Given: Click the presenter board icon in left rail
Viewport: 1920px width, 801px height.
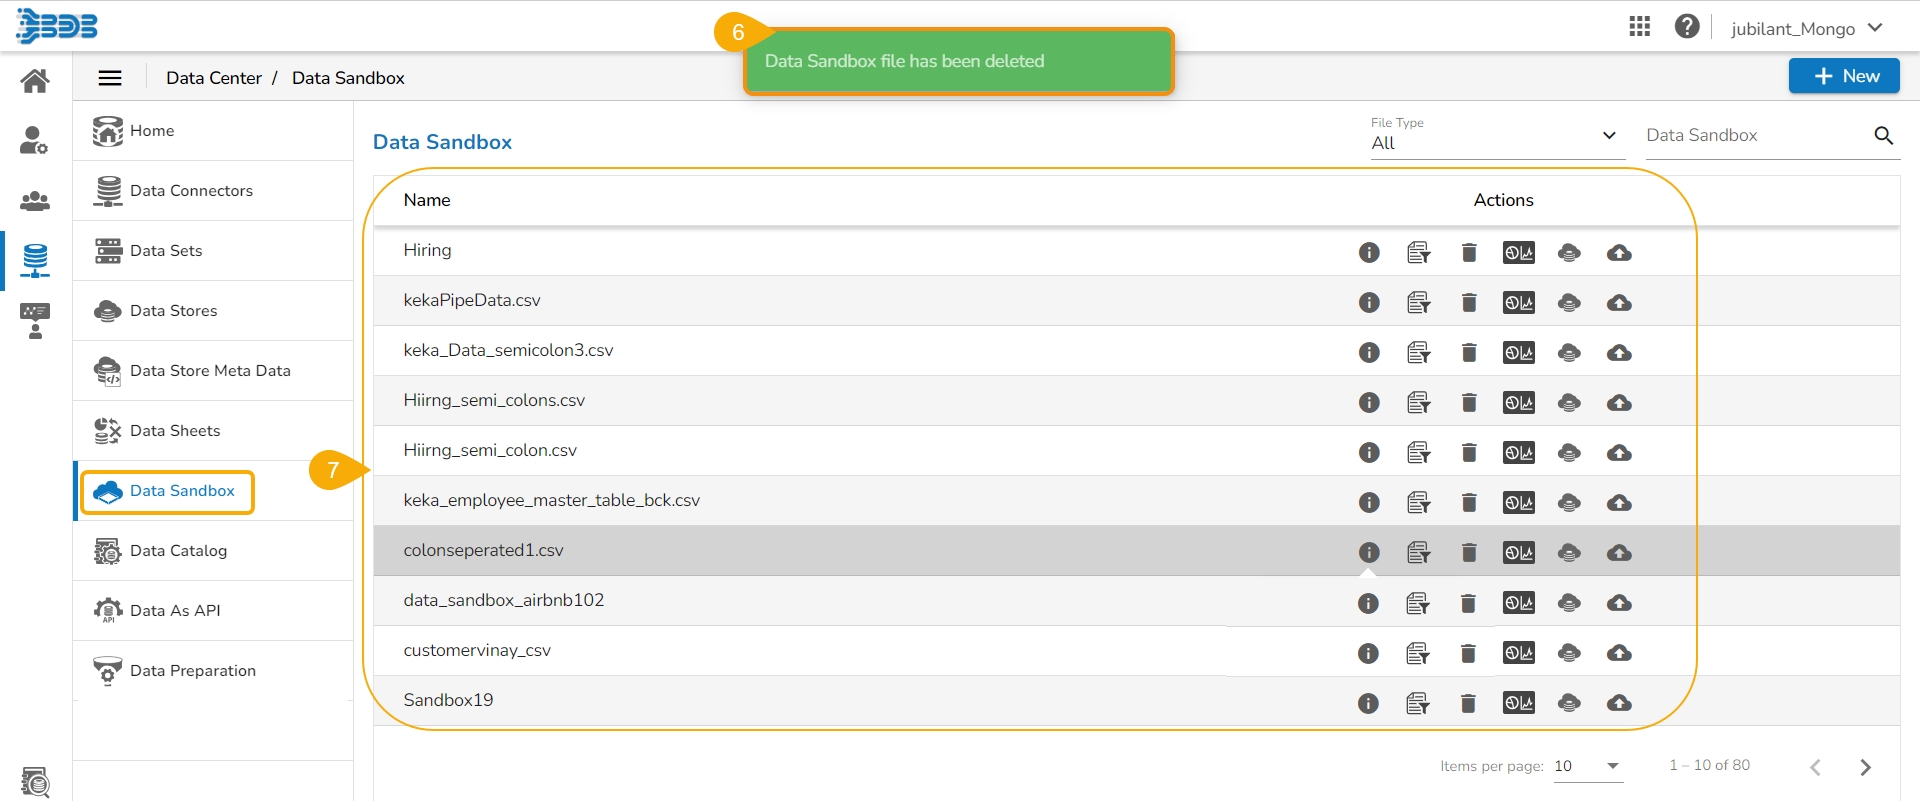Looking at the screenshot, I should (x=35, y=321).
